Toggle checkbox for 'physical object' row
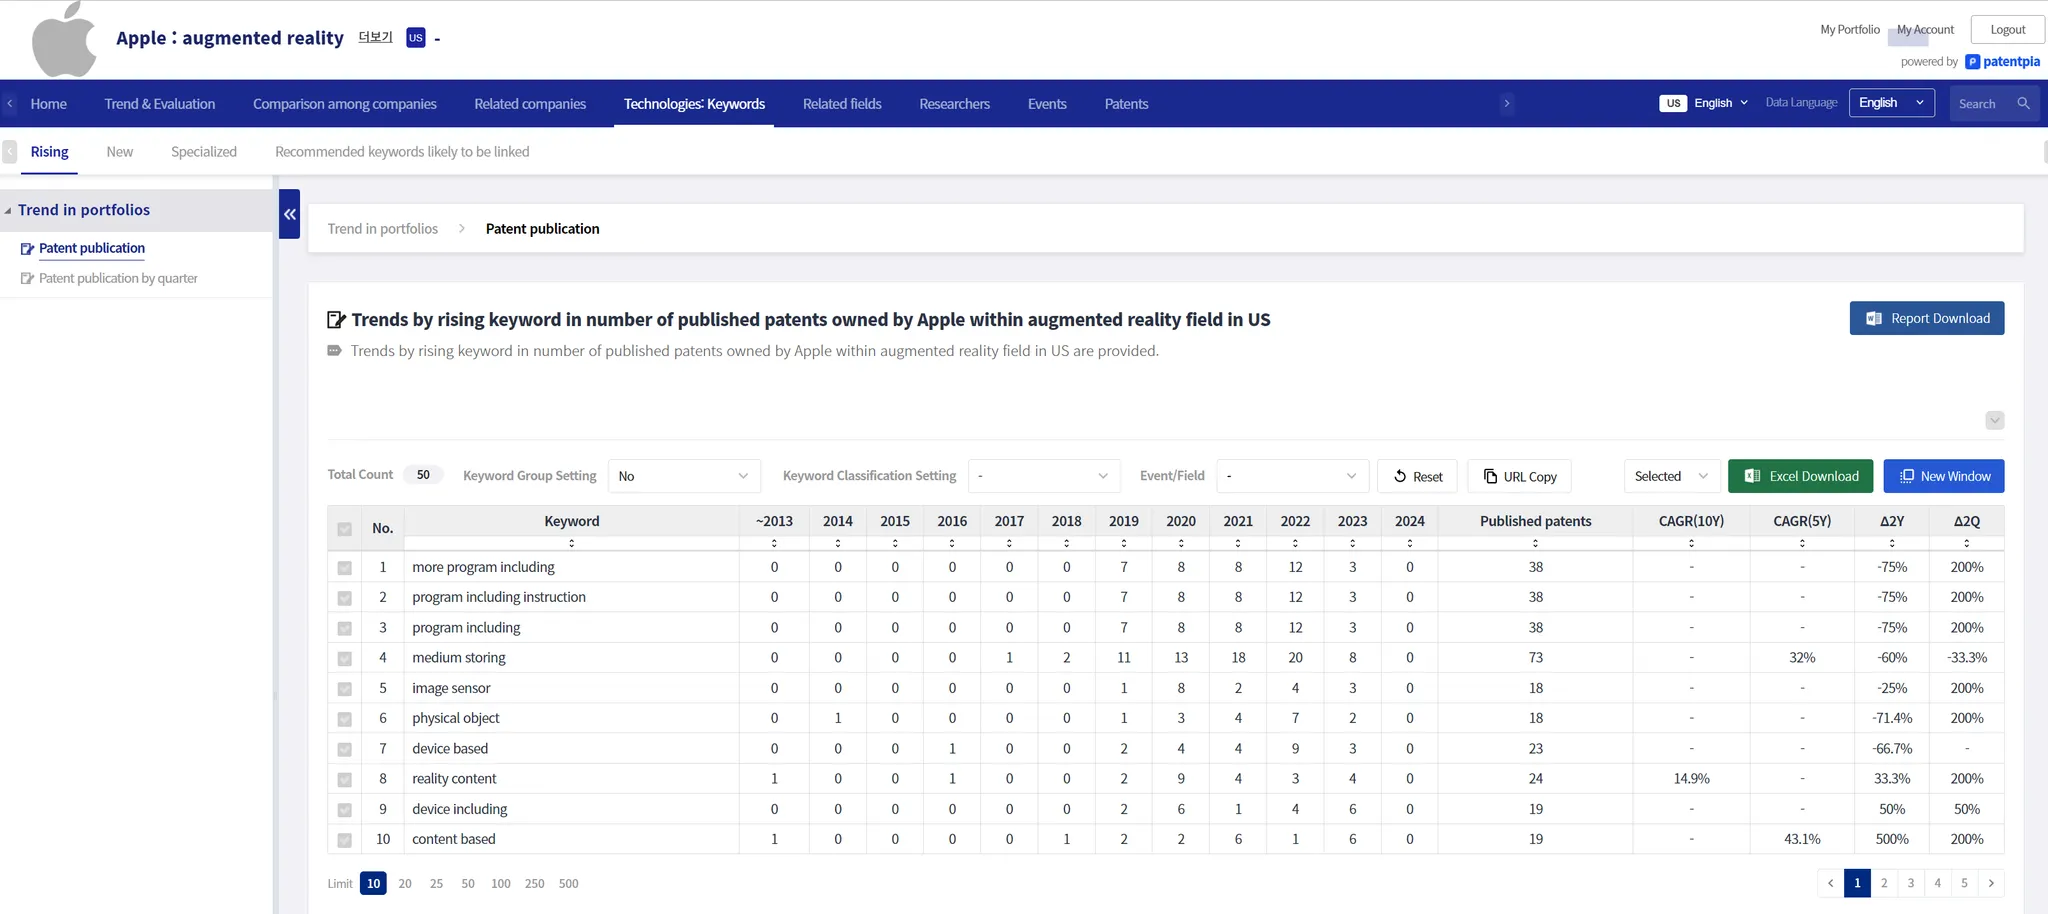This screenshot has width=2048, height=914. pyautogui.click(x=345, y=719)
